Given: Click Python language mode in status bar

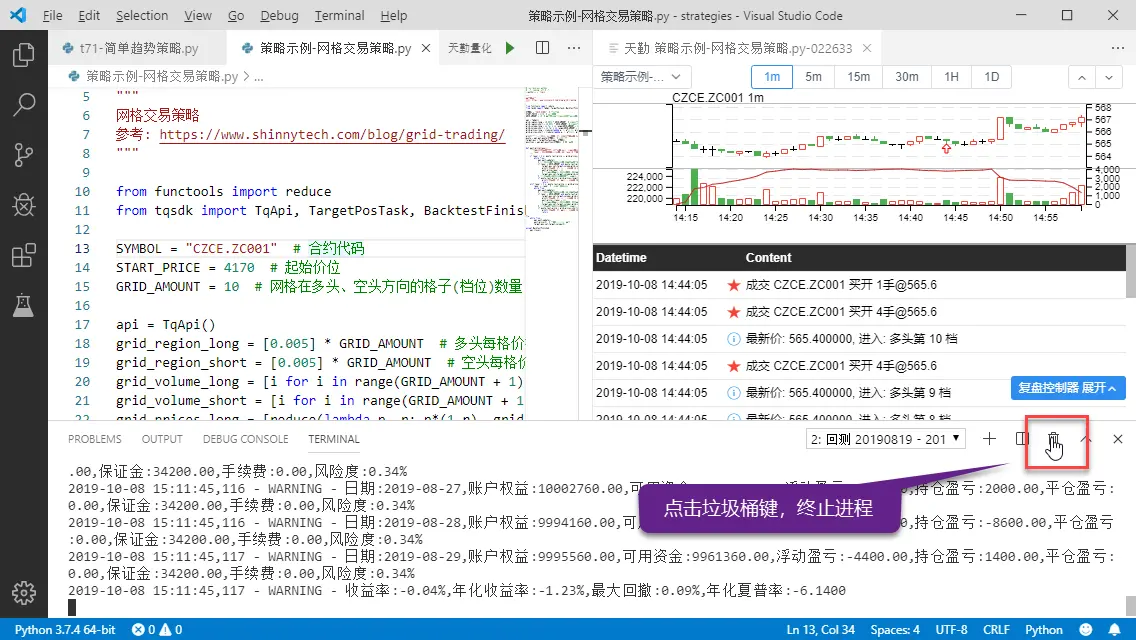Looking at the screenshot, I should [1043, 630].
